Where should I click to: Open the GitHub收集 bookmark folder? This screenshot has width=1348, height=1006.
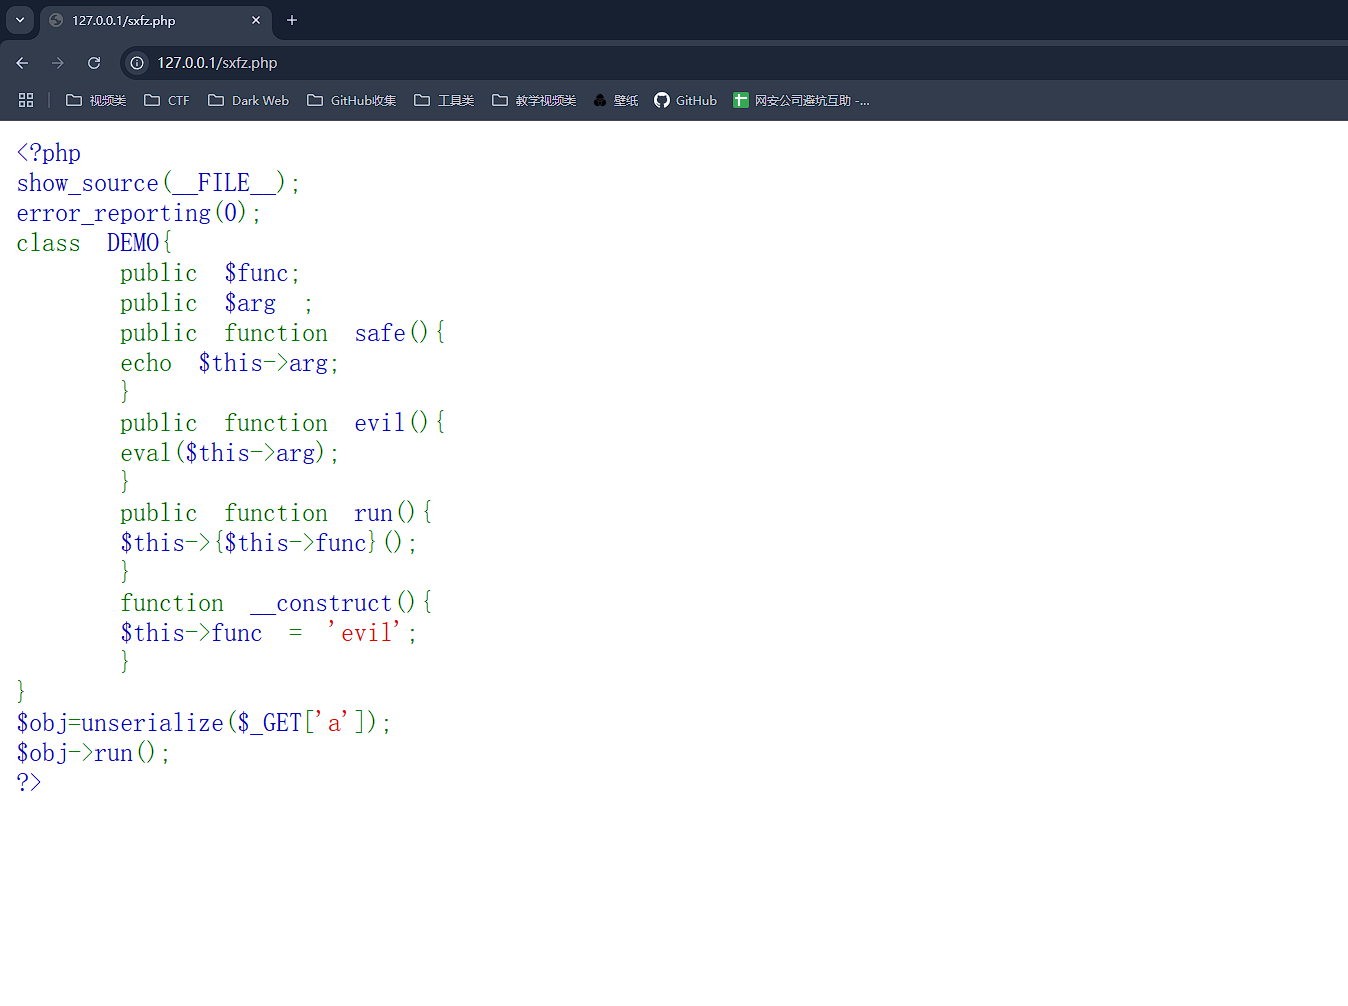tap(352, 100)
